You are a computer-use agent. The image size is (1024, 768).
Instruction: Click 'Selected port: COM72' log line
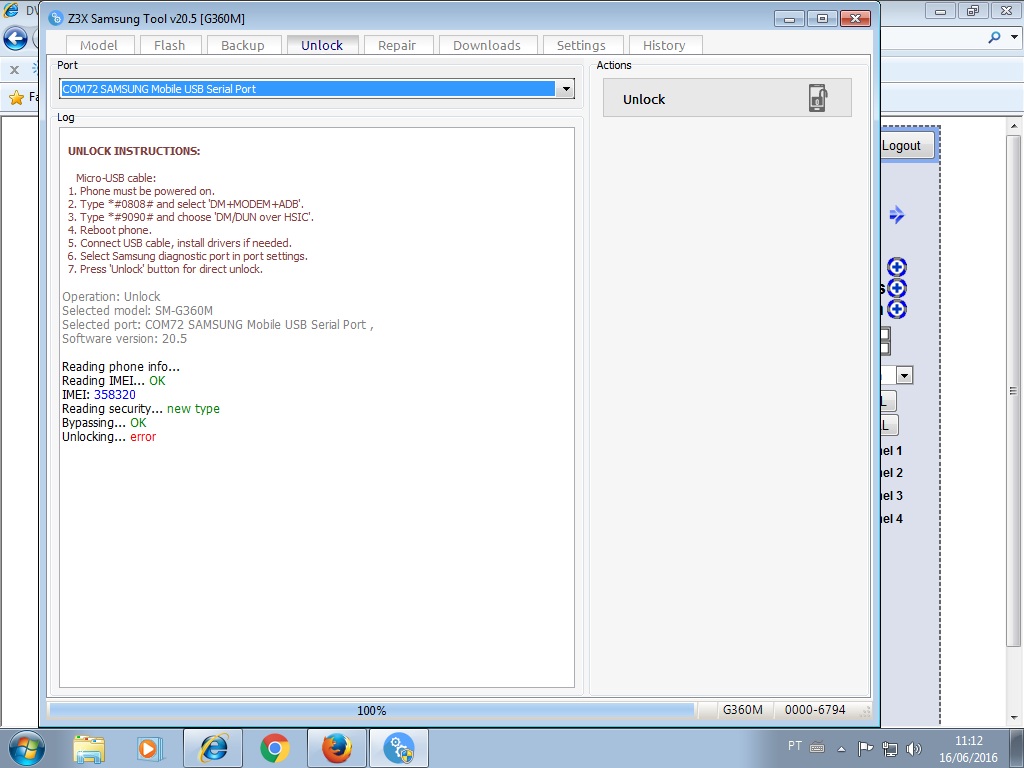click(217, 325)
